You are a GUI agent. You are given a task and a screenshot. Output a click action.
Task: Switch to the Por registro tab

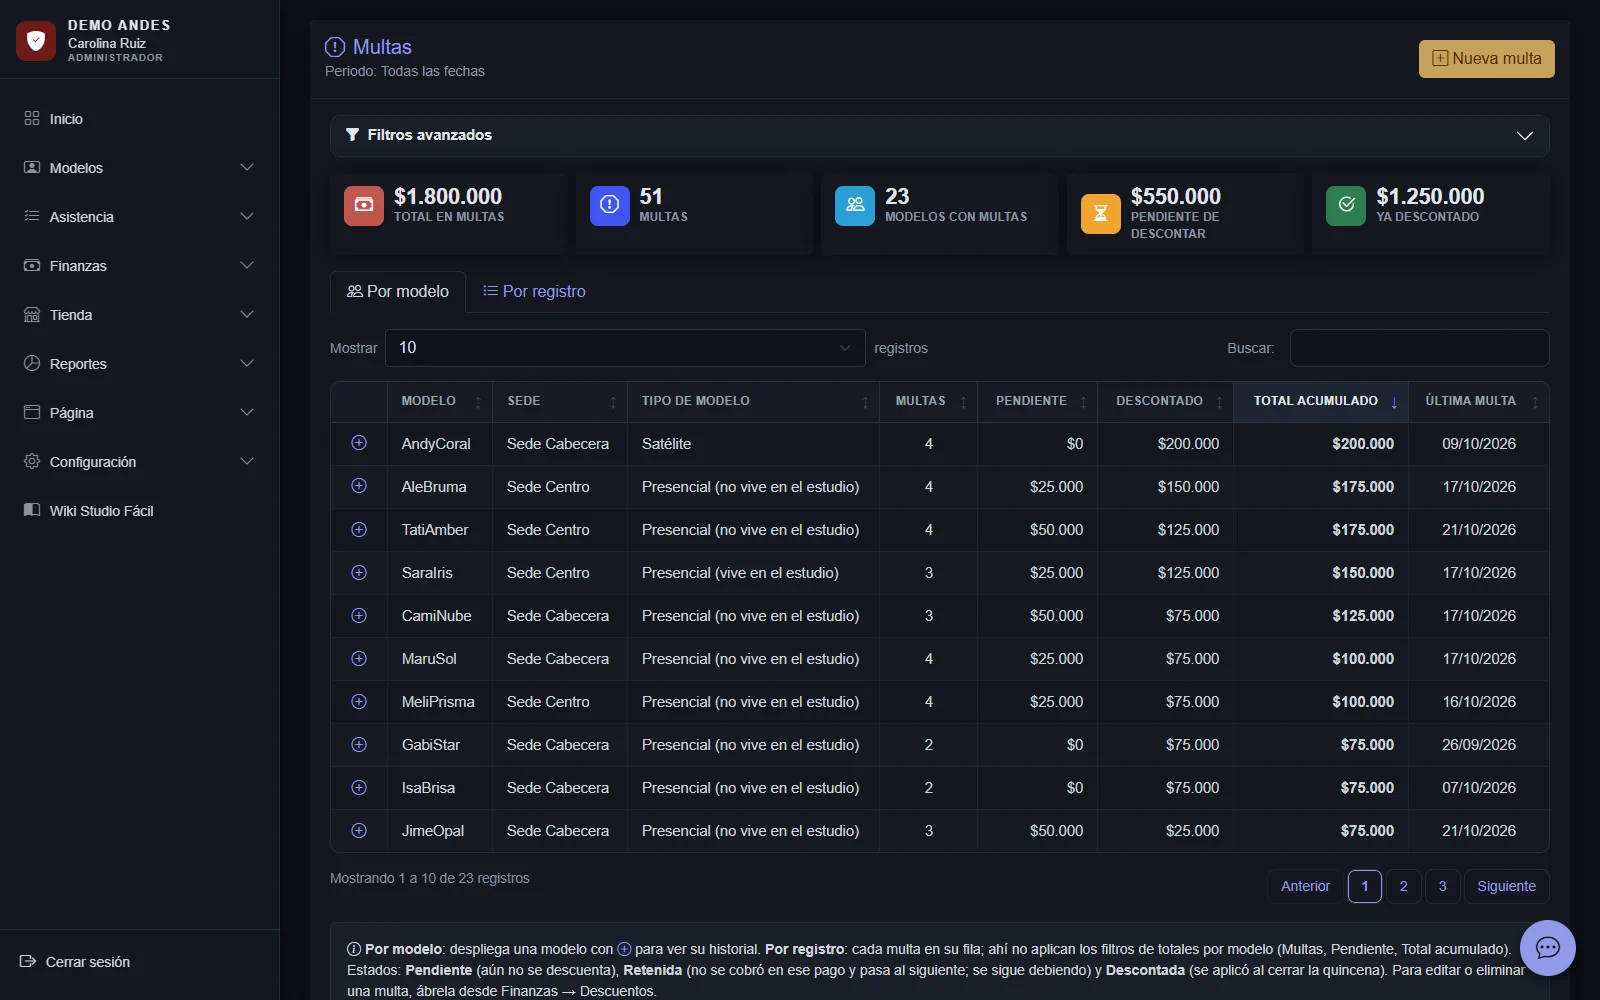pyautogui.click(x=534, y=291)
